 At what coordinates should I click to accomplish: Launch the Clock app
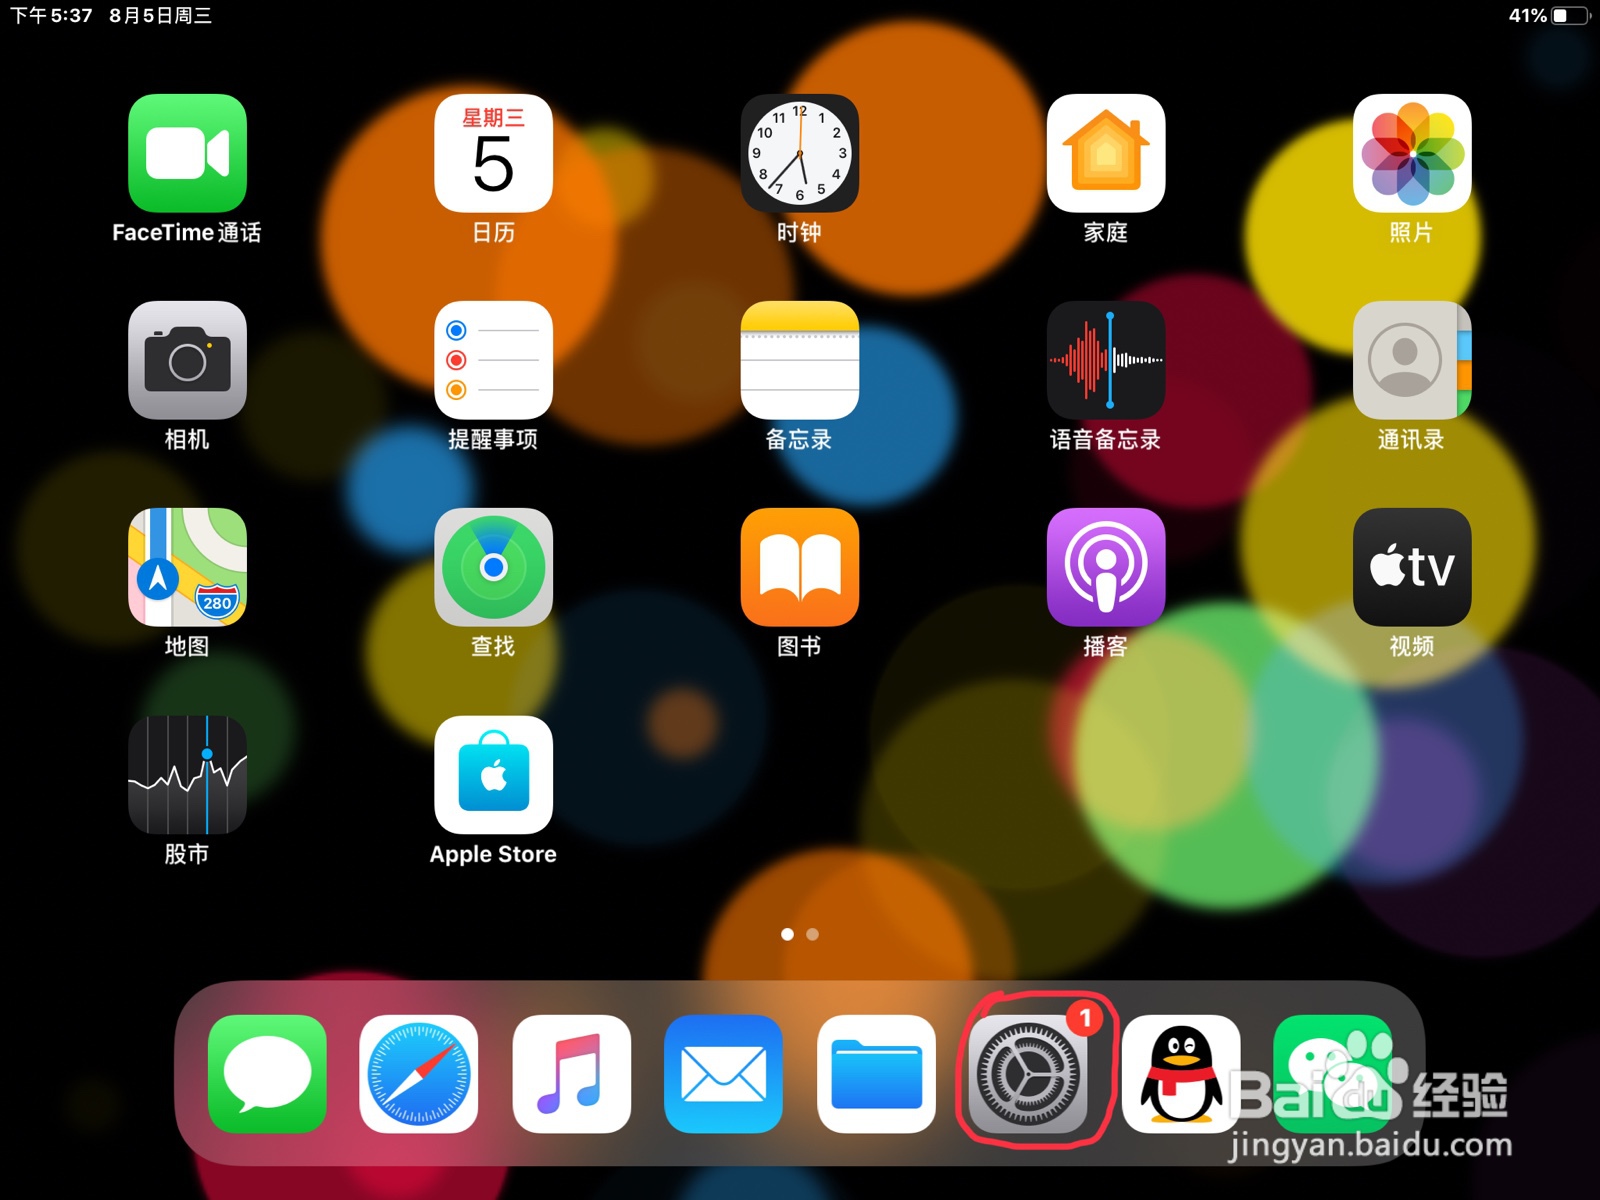pos(799,153)
